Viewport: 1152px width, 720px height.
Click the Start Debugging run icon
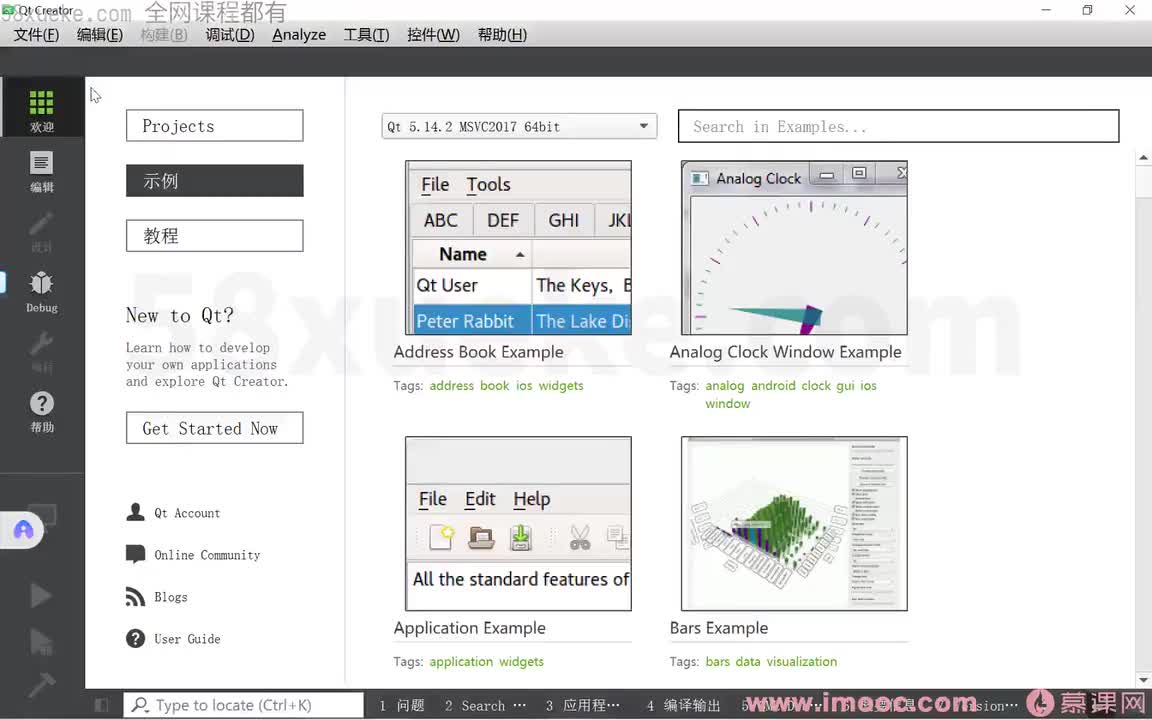41,641
